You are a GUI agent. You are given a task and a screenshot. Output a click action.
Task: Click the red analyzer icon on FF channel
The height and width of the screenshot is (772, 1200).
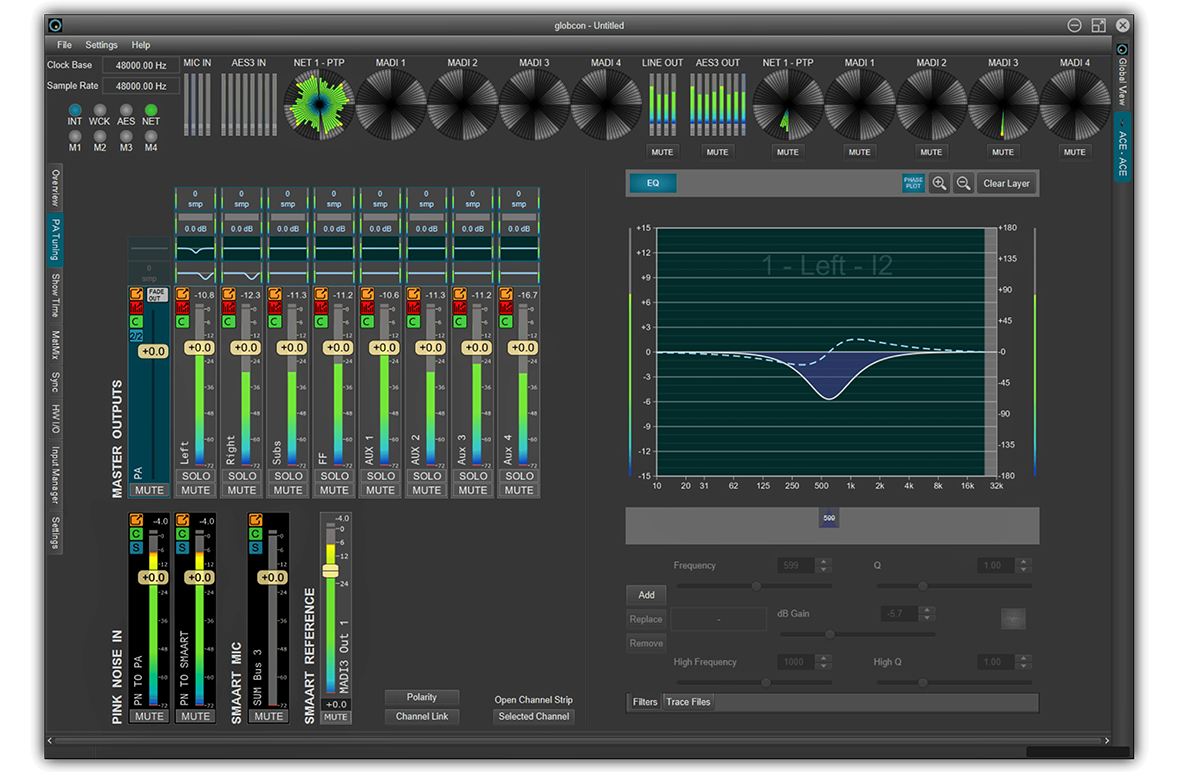point(321,308)
